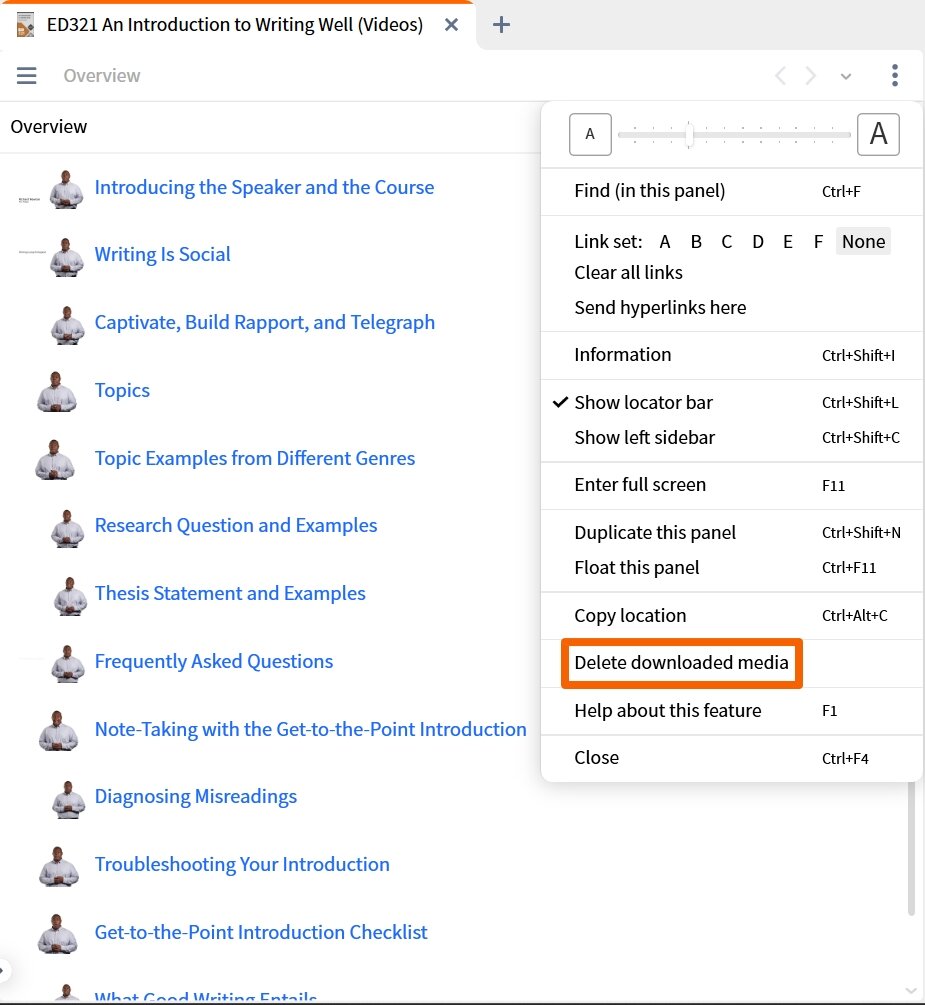The width and height of the screenshot is (925, 1005).
Task: Click thumbnail beside Diagnosing Misreadings
Action: tap(68, 799)
